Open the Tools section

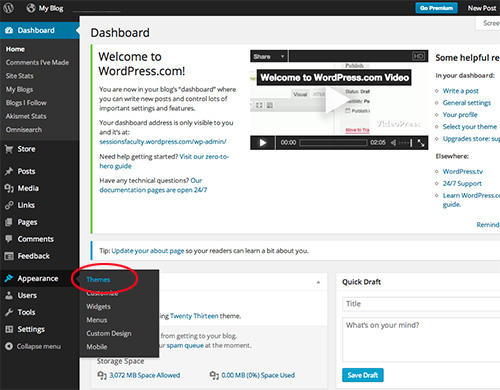pyautogui.click(x=20, y=312)
